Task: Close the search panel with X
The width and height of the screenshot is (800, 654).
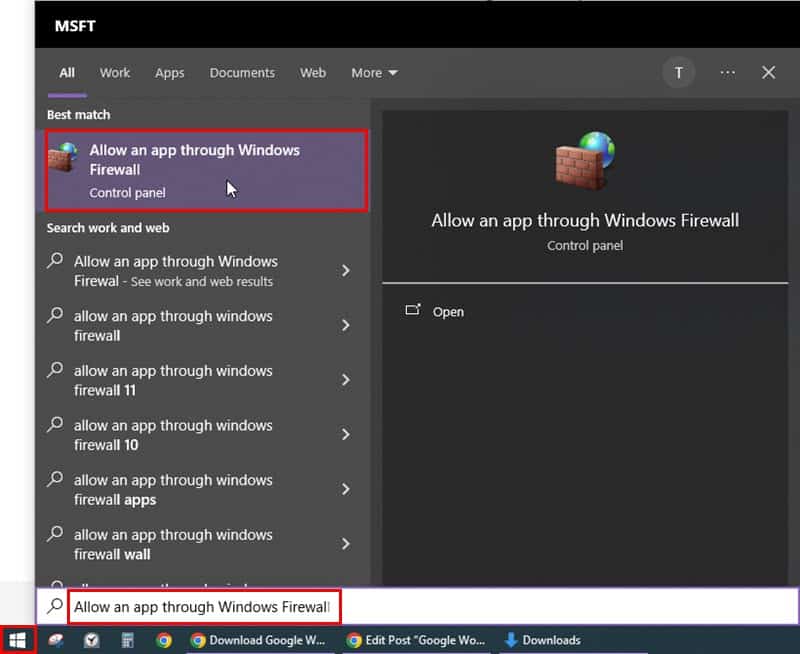Action: pos(768,73)
